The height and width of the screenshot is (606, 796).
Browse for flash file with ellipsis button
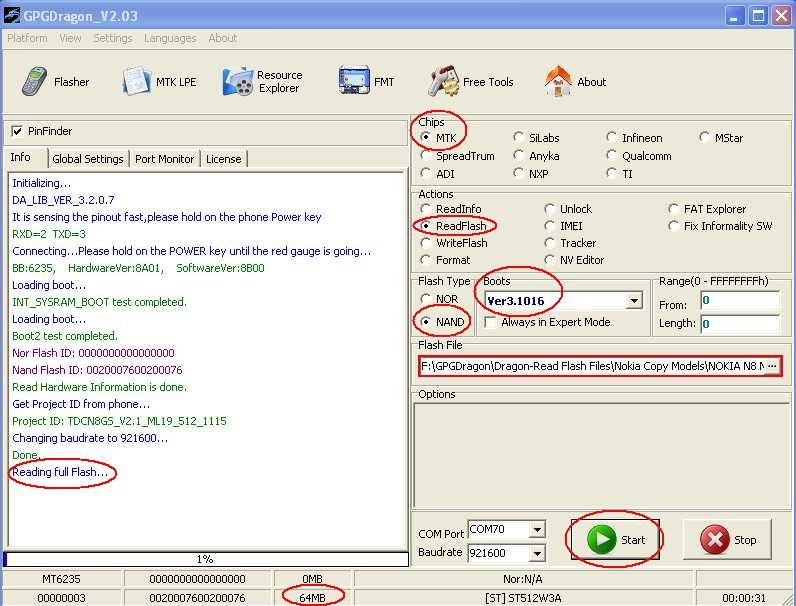click(772, 366)
